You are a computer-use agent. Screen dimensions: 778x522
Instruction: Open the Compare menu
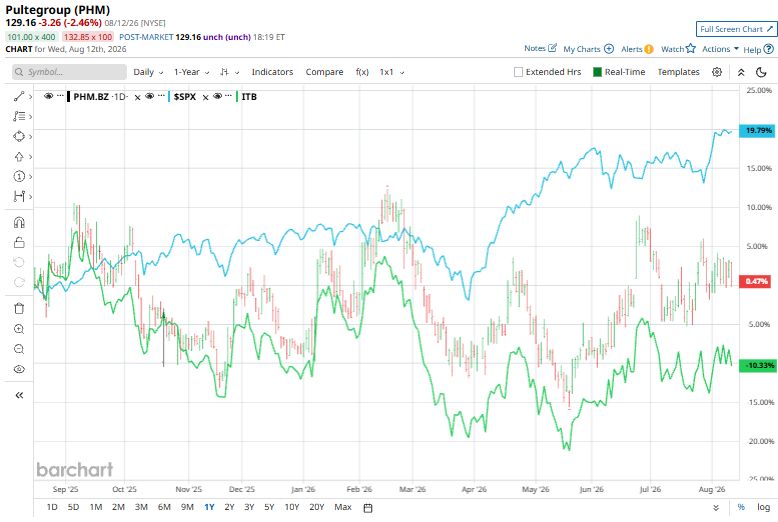click(324, 72)
